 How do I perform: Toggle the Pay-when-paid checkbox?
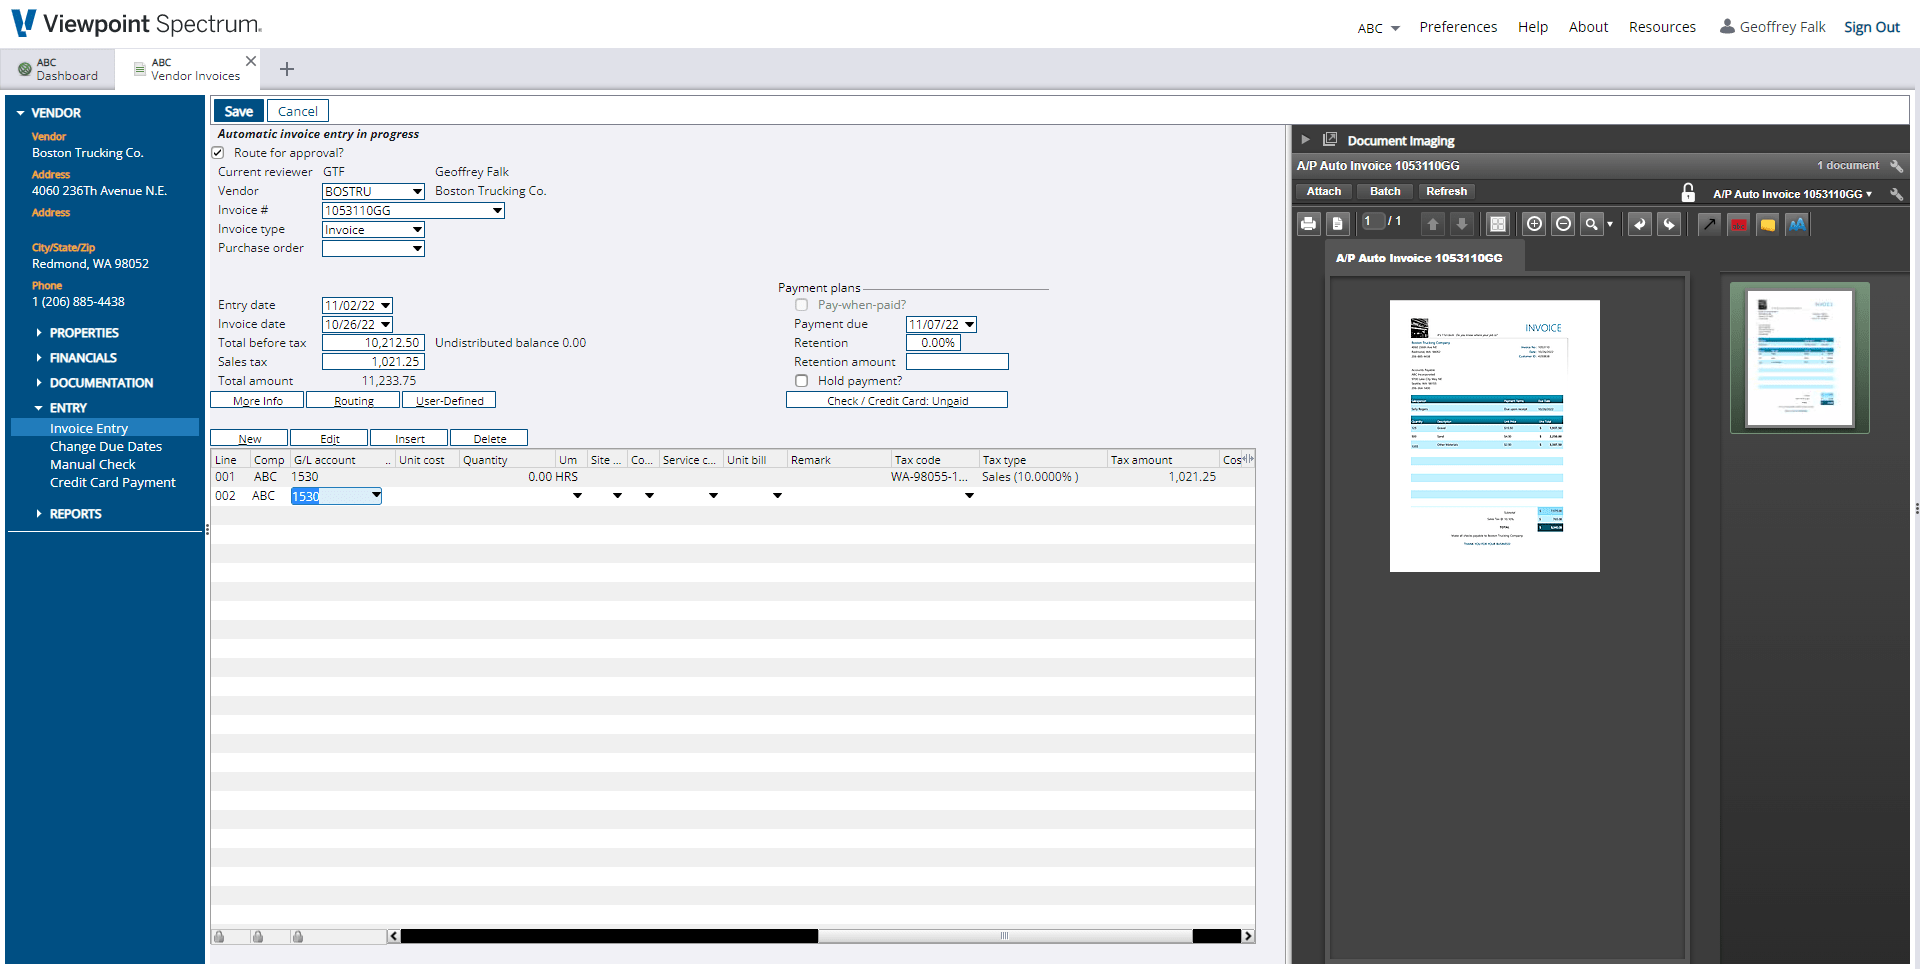[x=801, y=305]
